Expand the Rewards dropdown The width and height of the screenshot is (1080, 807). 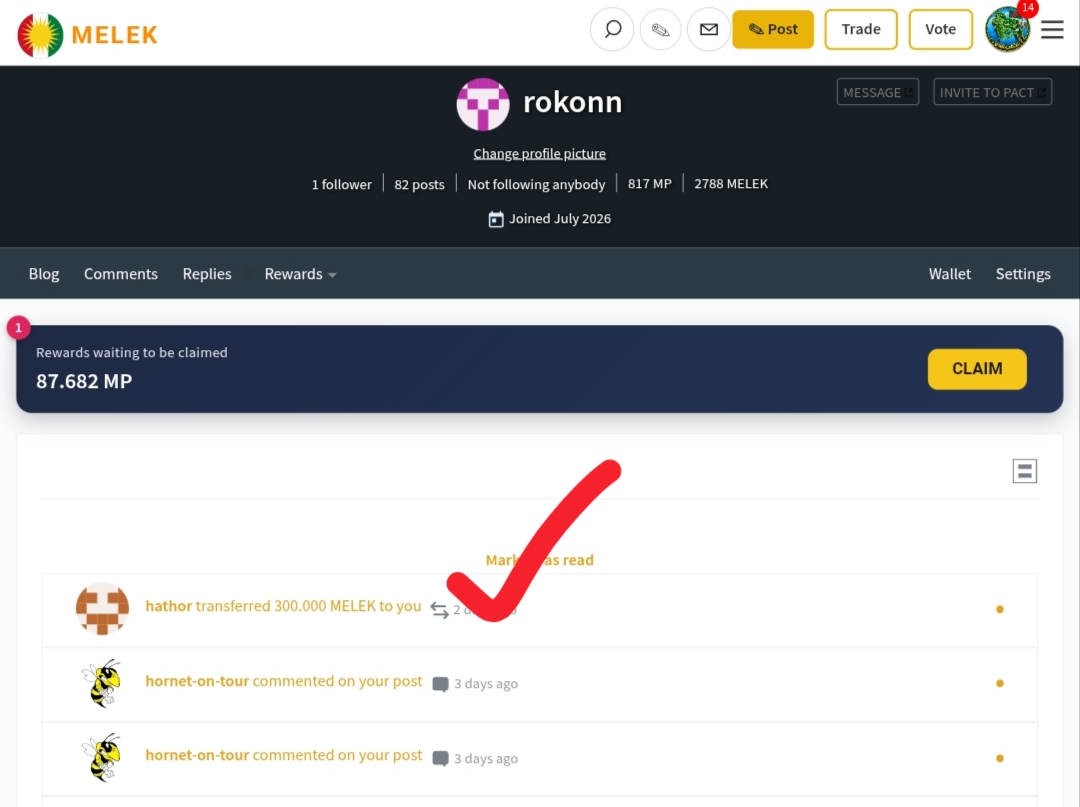(x=300, y=274)
